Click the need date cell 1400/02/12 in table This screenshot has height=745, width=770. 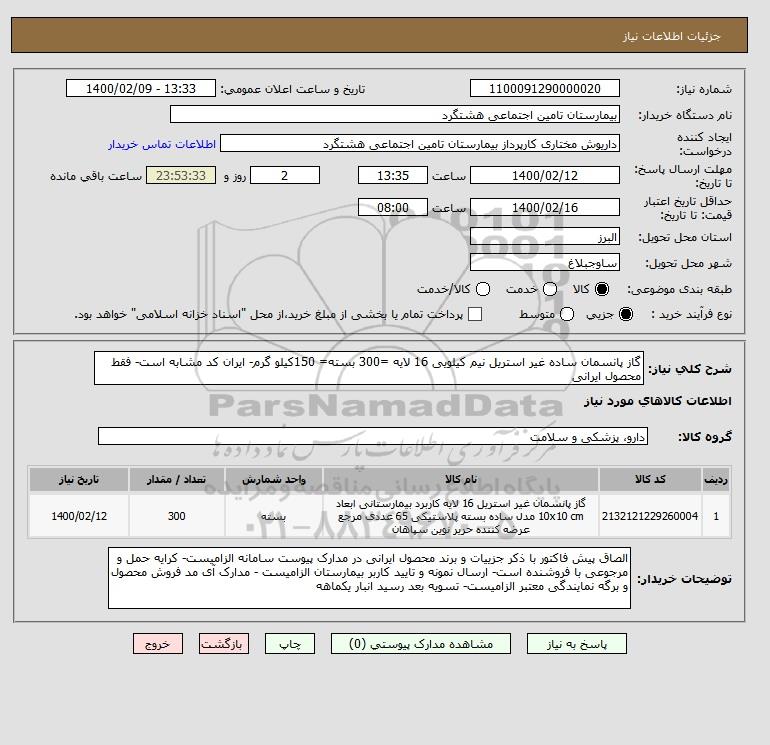[x=79, y=516]
